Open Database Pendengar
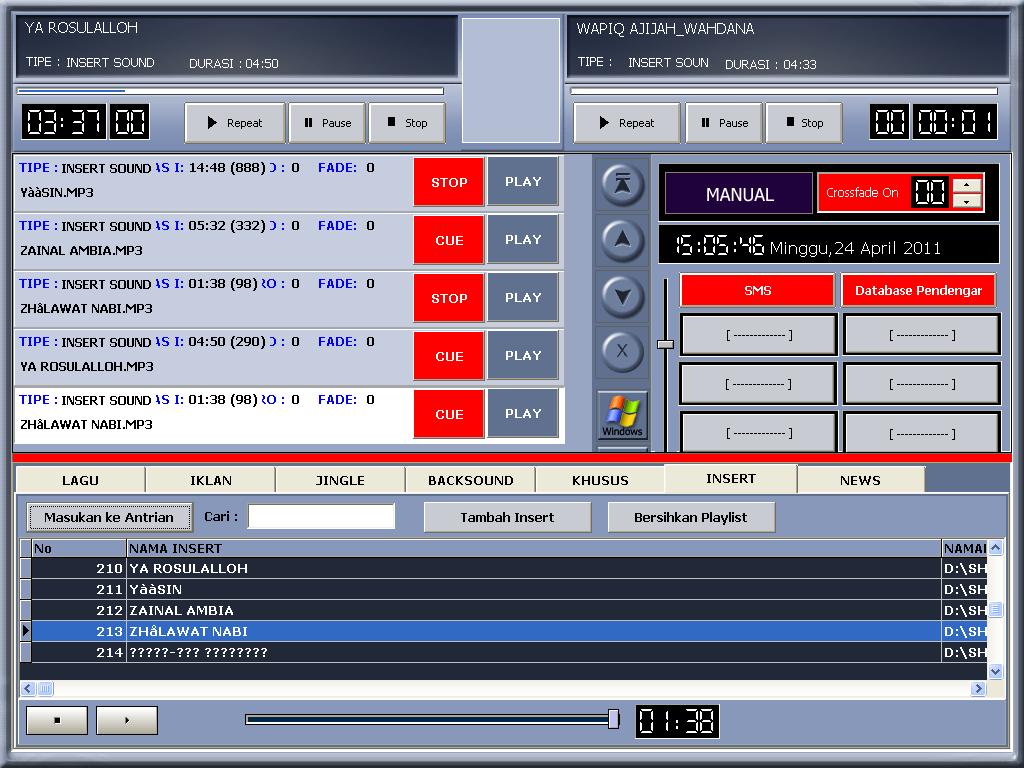The height and width of the screenshot is (768, 1024). coord(918,290)
